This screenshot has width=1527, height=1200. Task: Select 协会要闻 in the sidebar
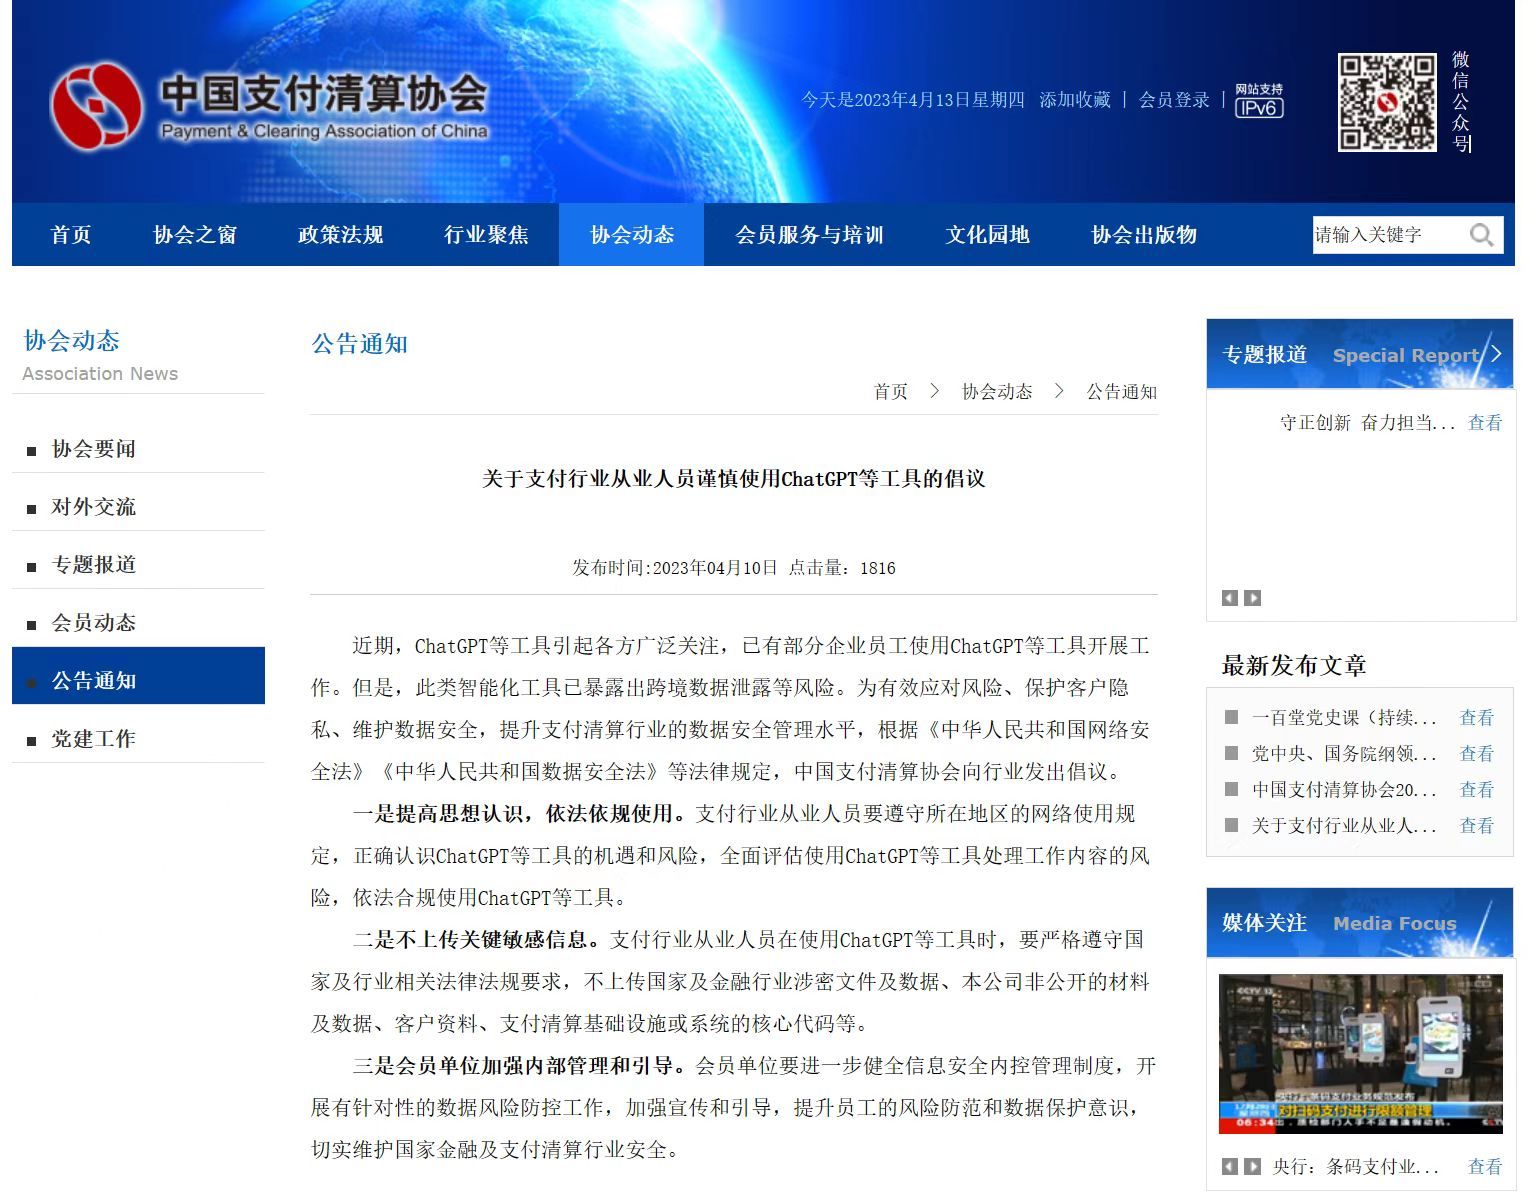138,449
